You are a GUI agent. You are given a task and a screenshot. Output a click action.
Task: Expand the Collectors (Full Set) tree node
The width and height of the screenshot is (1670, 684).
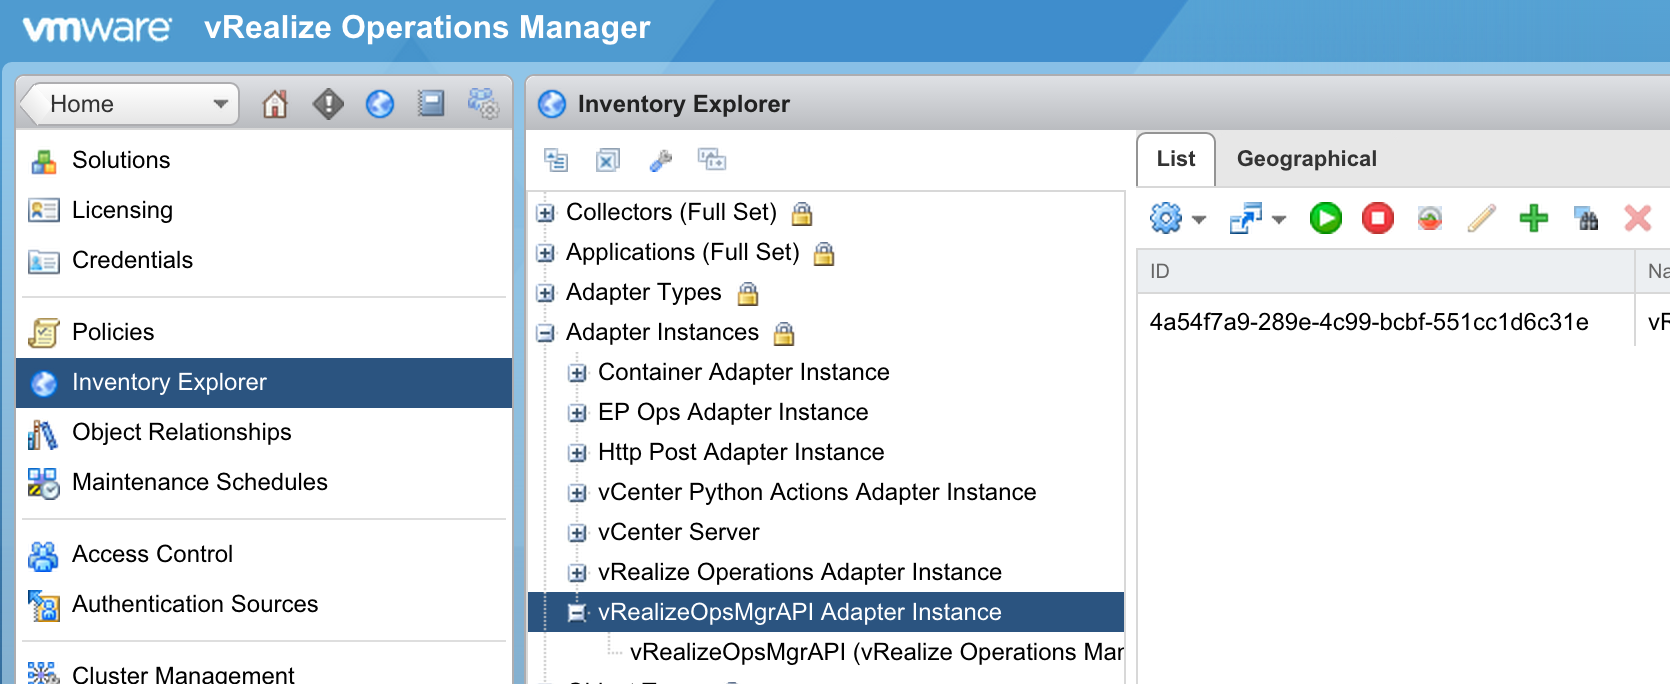[x=546, y=213]
